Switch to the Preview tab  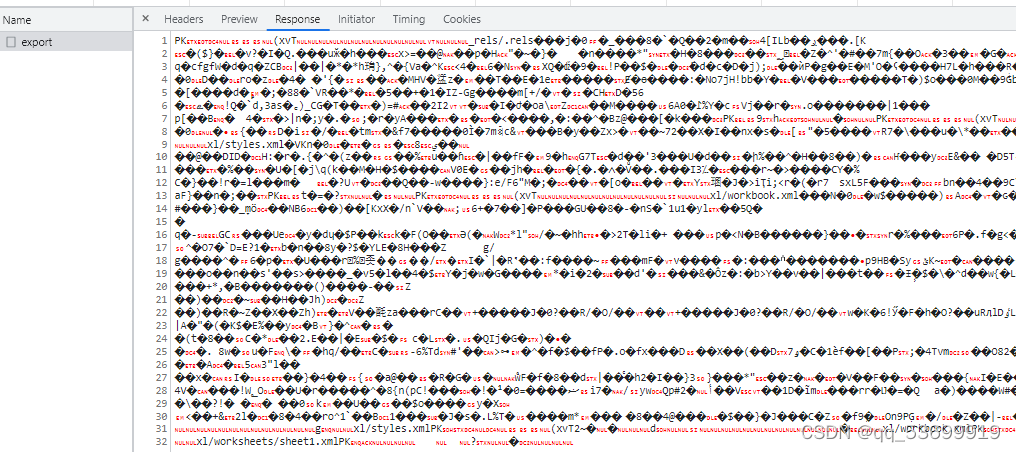(x=239, y=19)
